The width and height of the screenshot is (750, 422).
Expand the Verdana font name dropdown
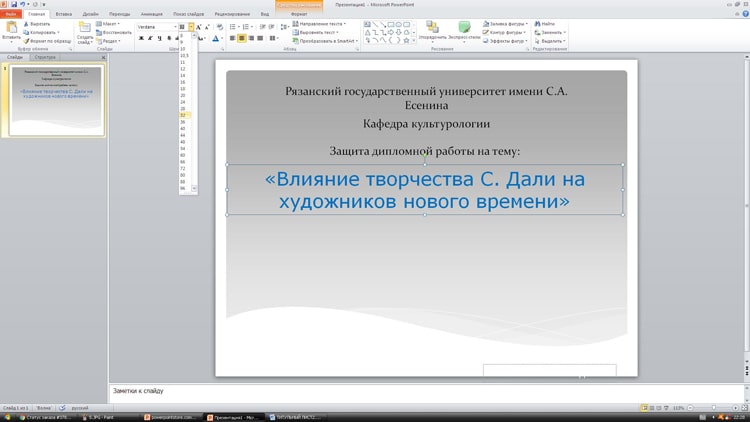click(174, 27)
